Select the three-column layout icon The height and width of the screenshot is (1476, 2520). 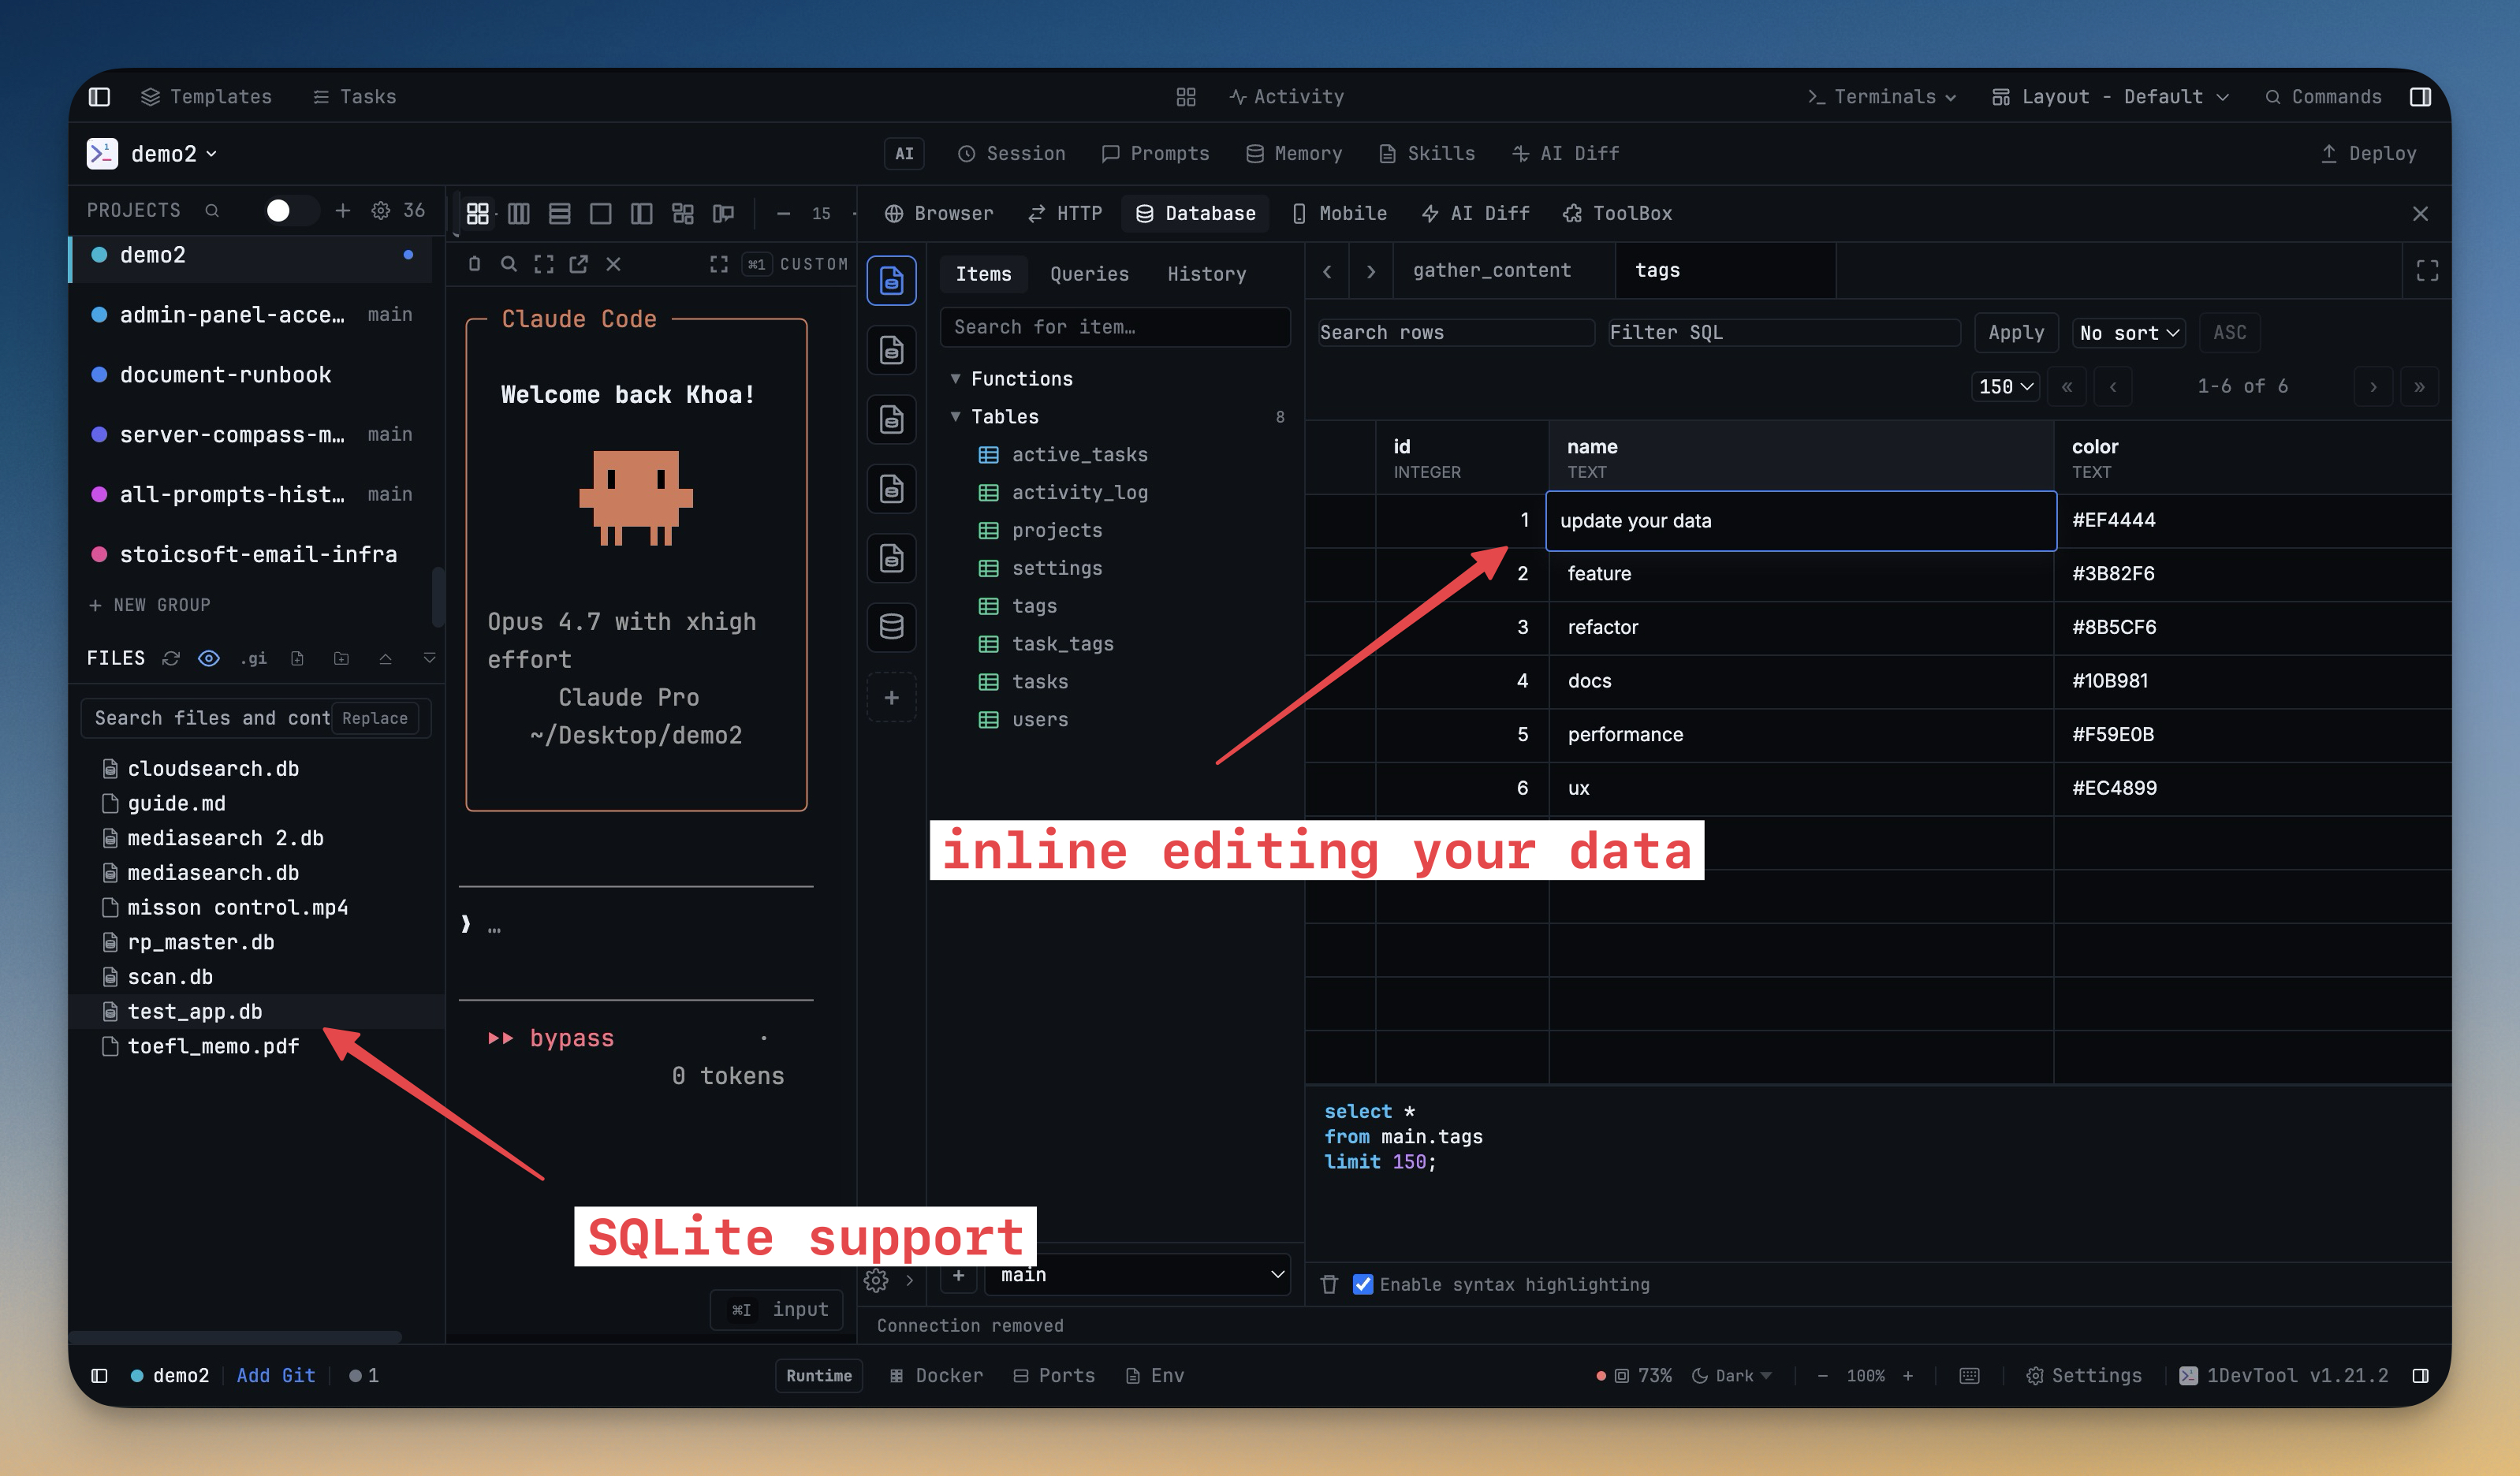(519, 213)
